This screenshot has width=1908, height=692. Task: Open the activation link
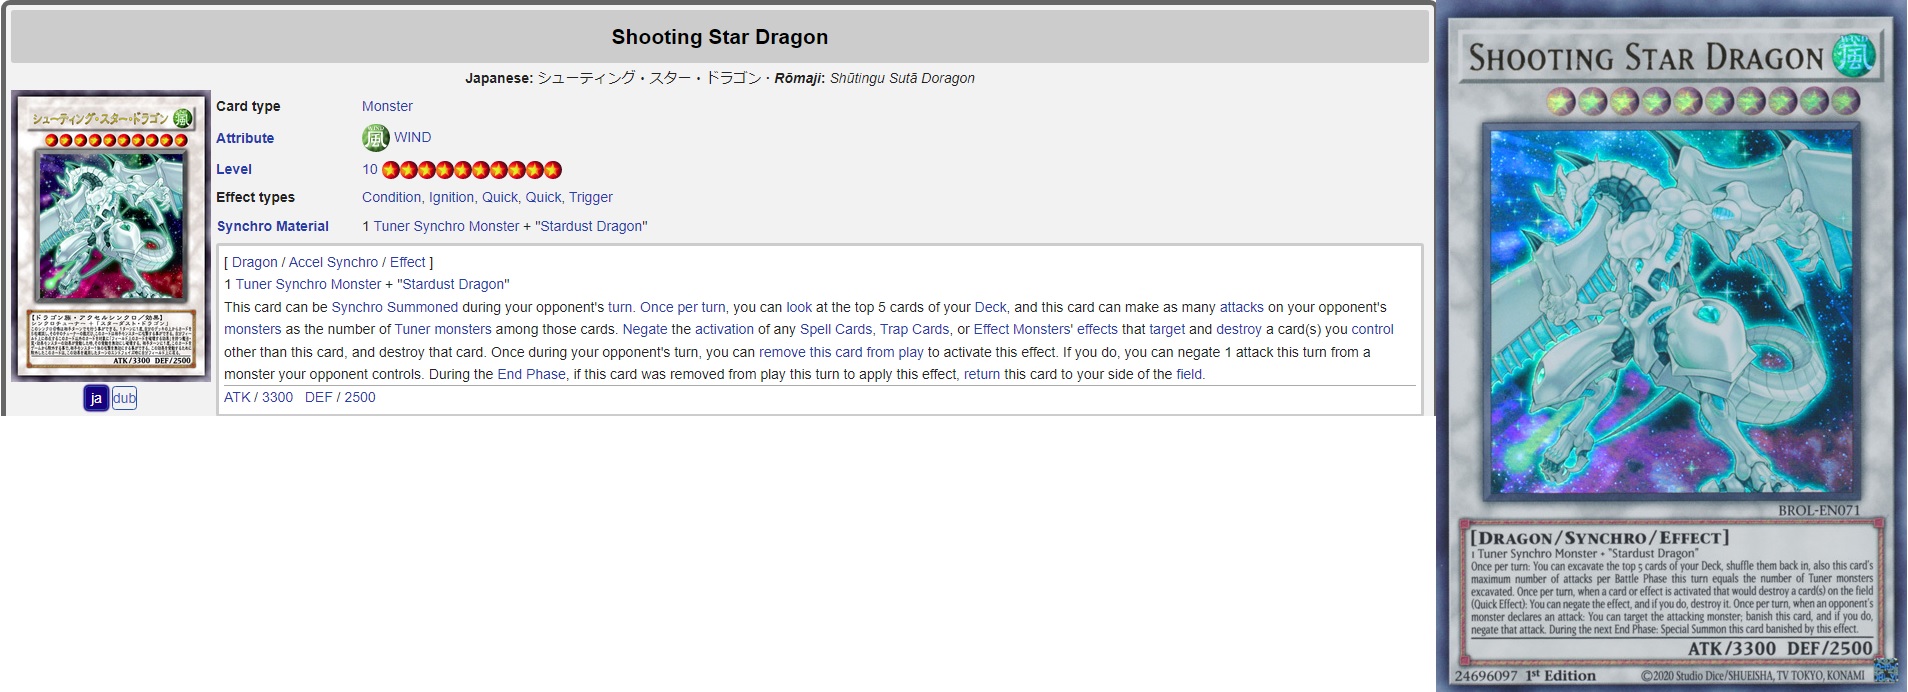724,329
